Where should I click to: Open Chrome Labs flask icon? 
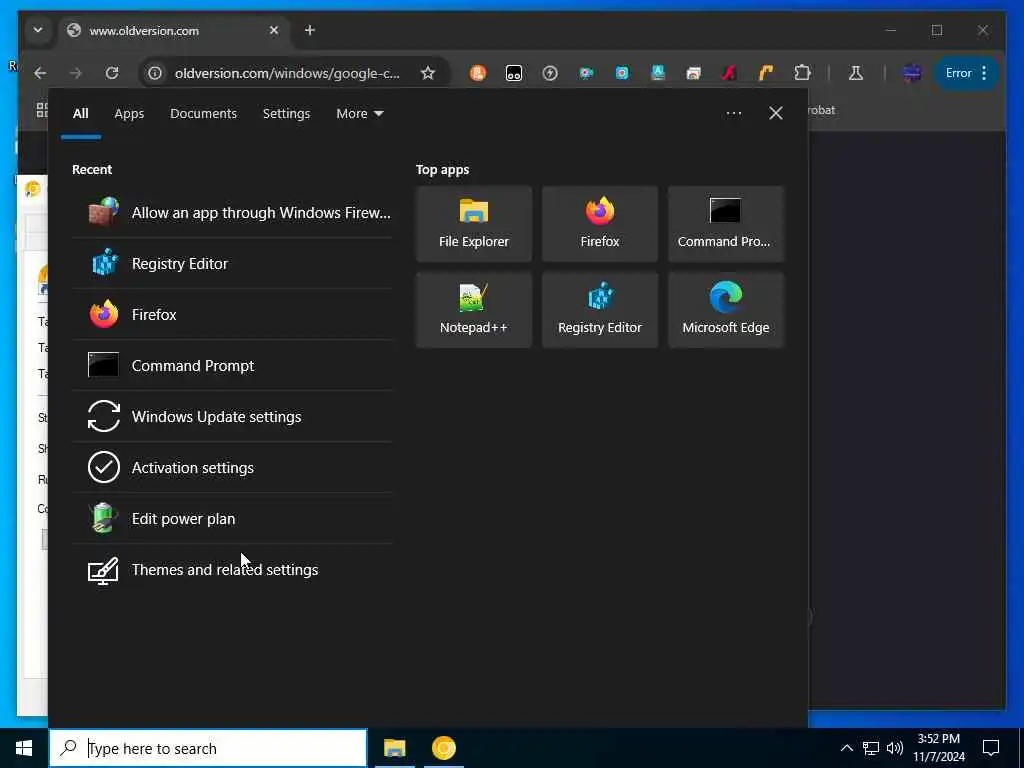click(856, 73)
